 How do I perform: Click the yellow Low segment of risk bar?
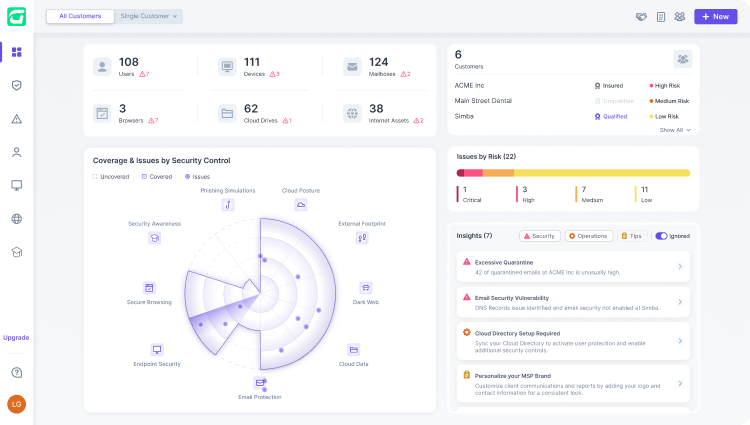(602, 173)
